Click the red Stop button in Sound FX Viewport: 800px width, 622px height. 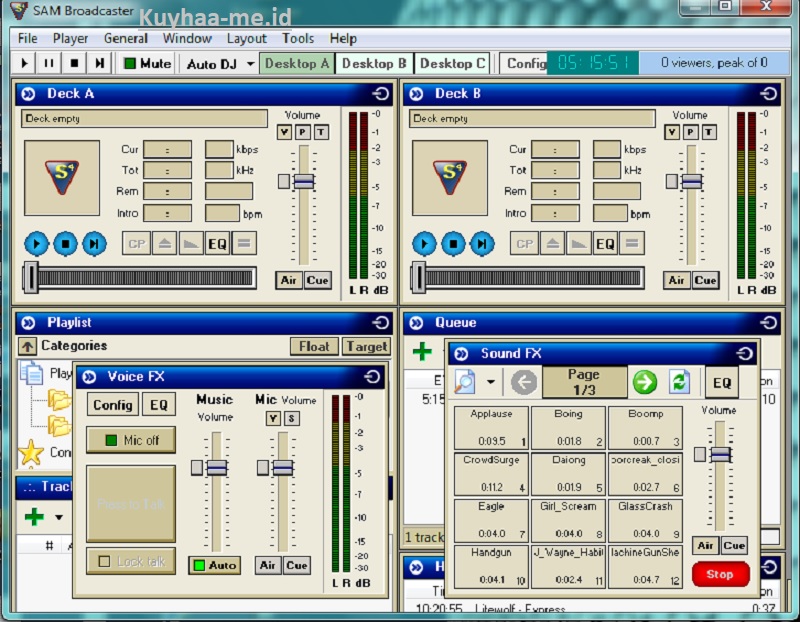[x=720, y=574]
